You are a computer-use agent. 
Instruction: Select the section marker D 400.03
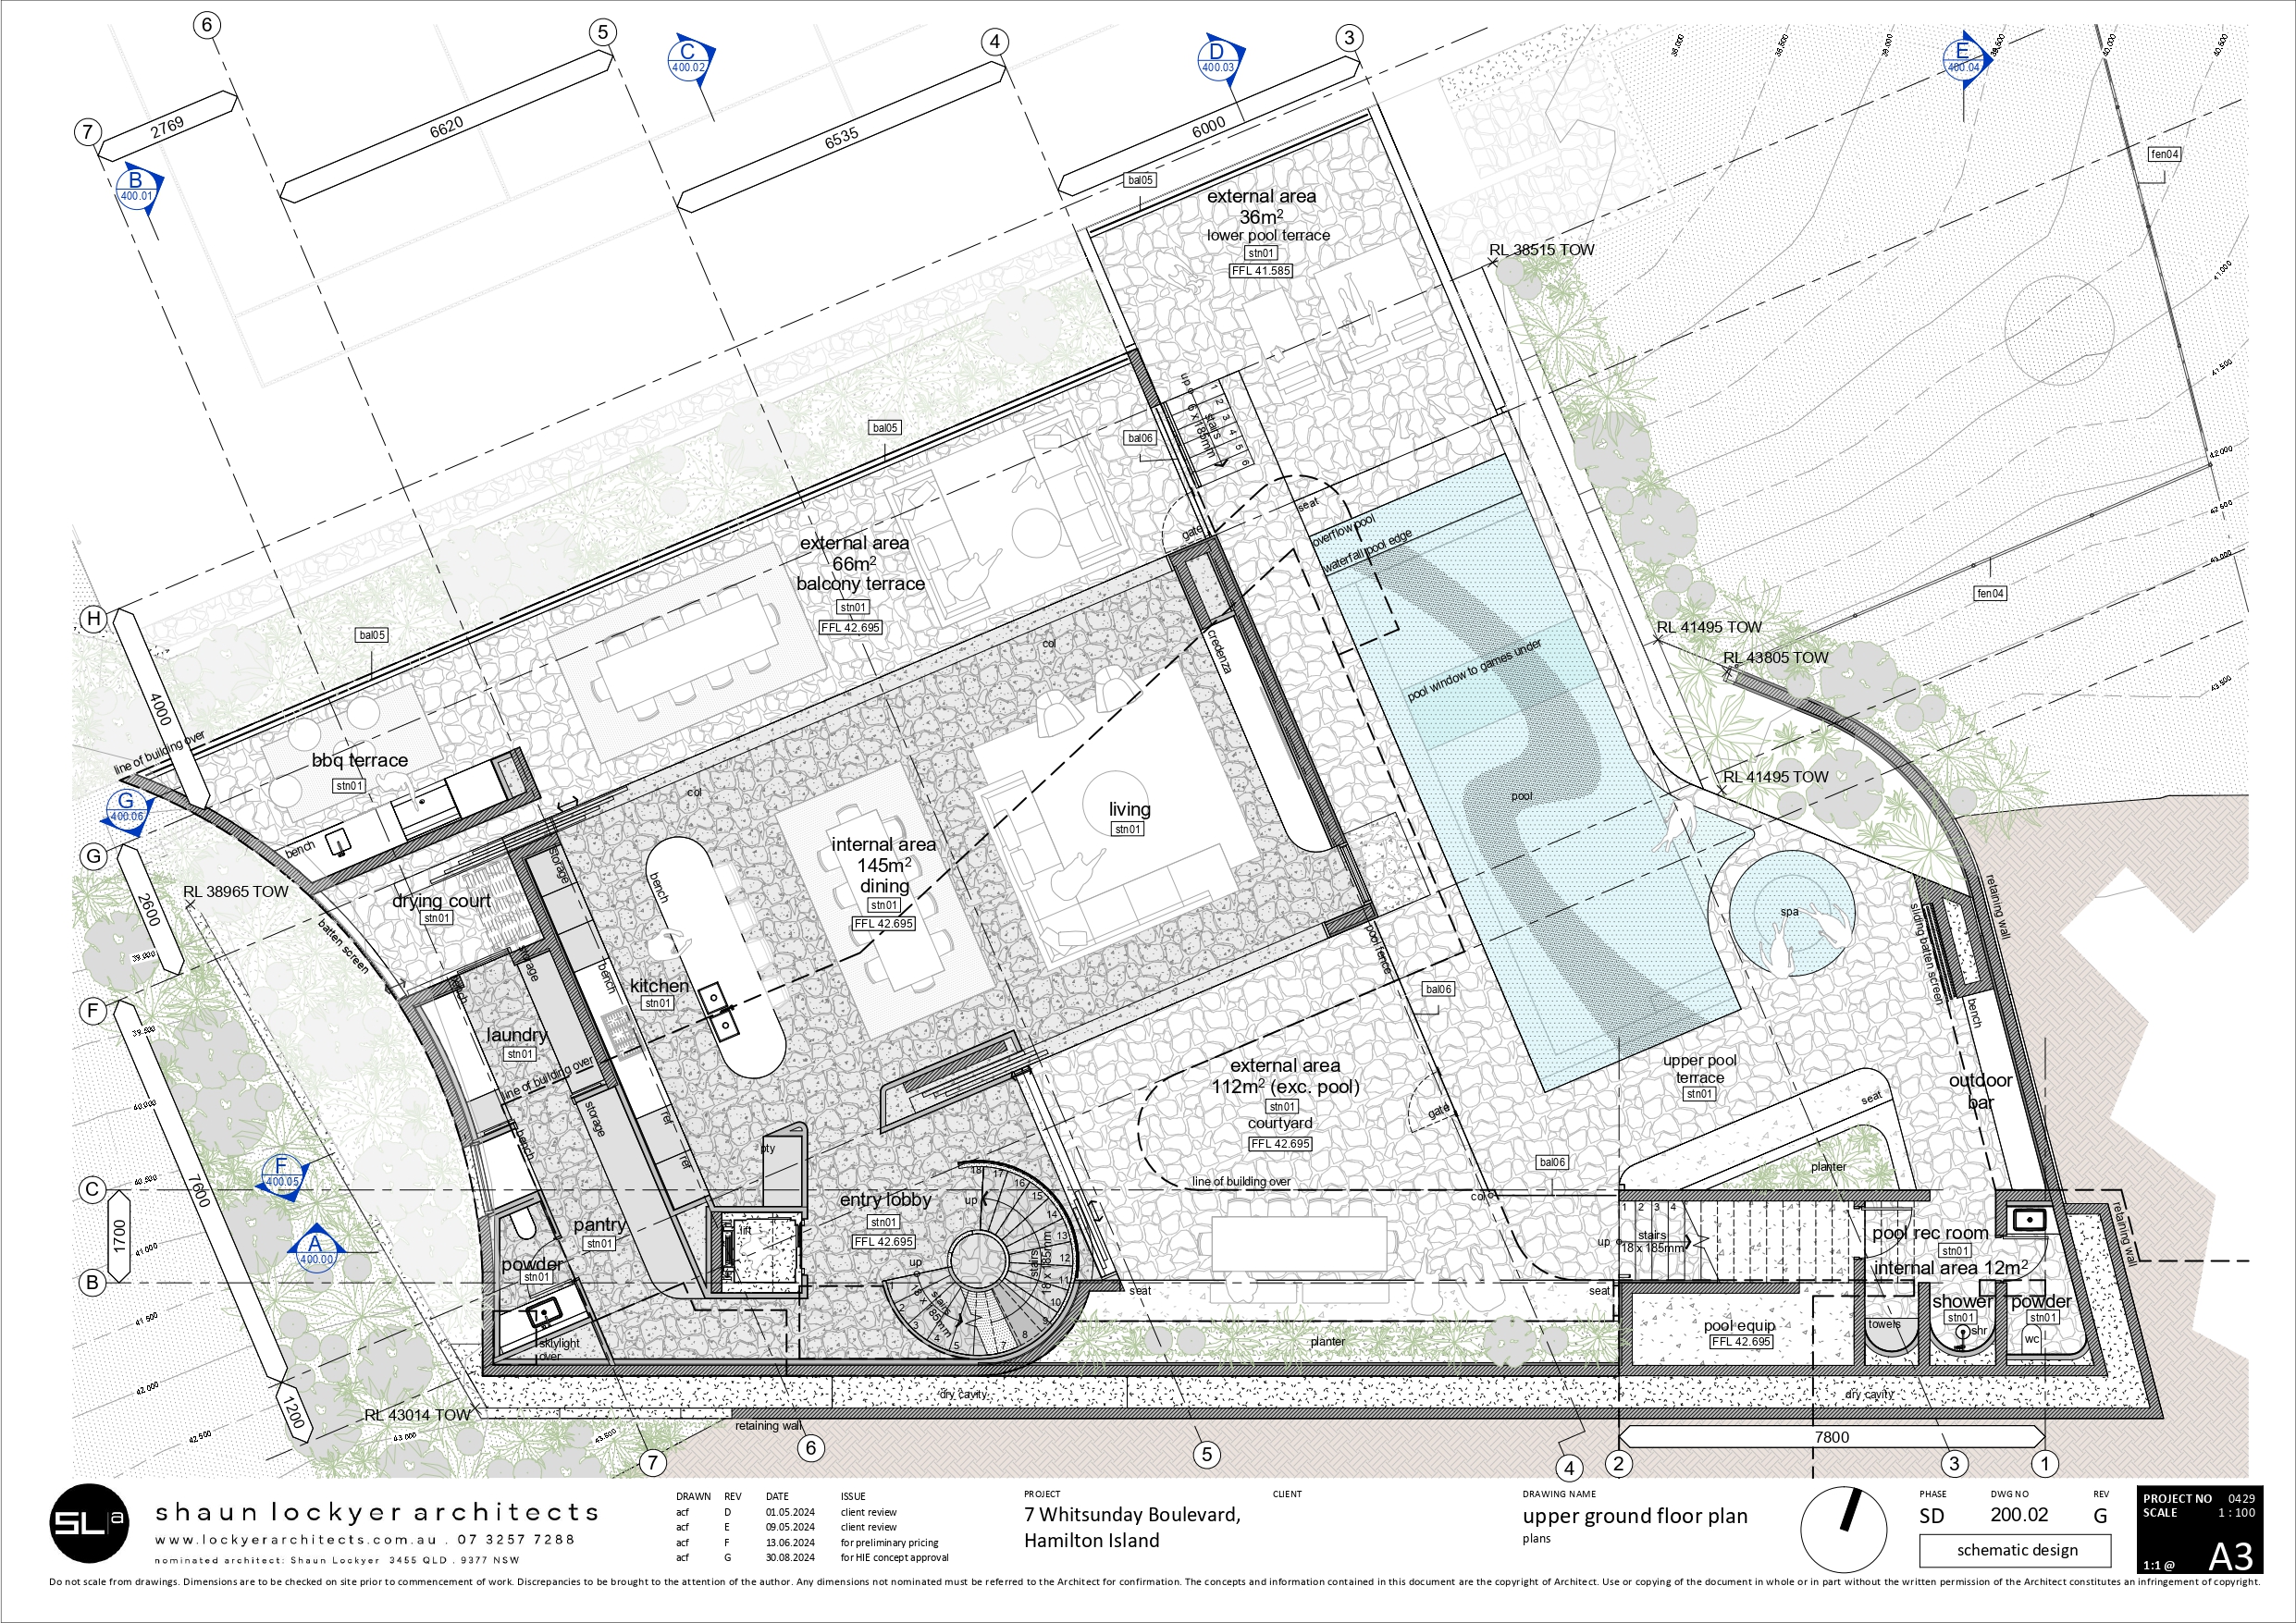click(x=1218, y=59)
